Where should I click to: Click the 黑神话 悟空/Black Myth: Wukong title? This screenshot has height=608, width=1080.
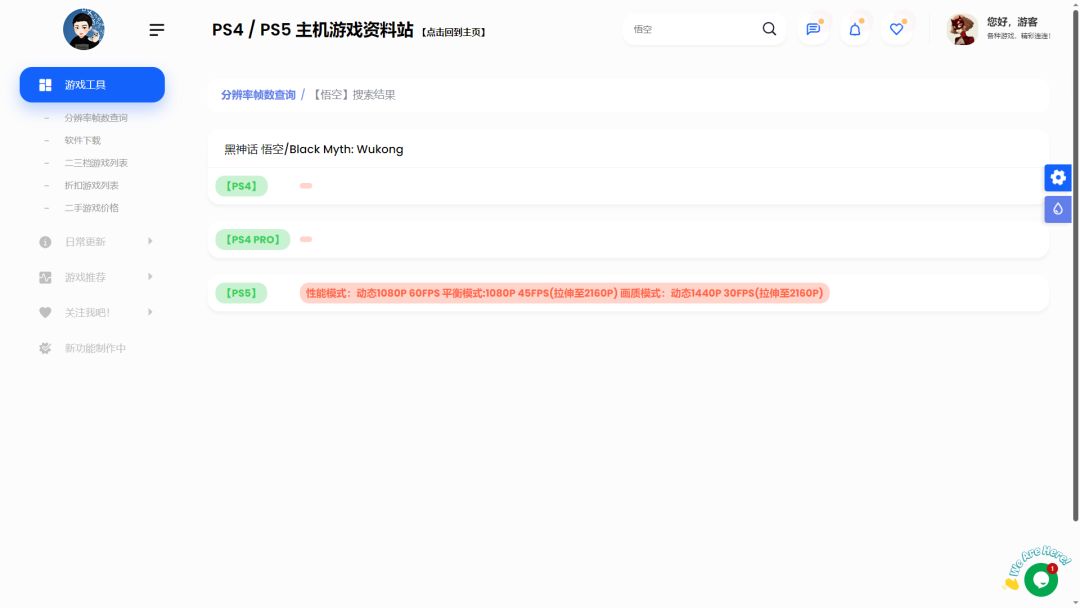(x=314, y=149)
